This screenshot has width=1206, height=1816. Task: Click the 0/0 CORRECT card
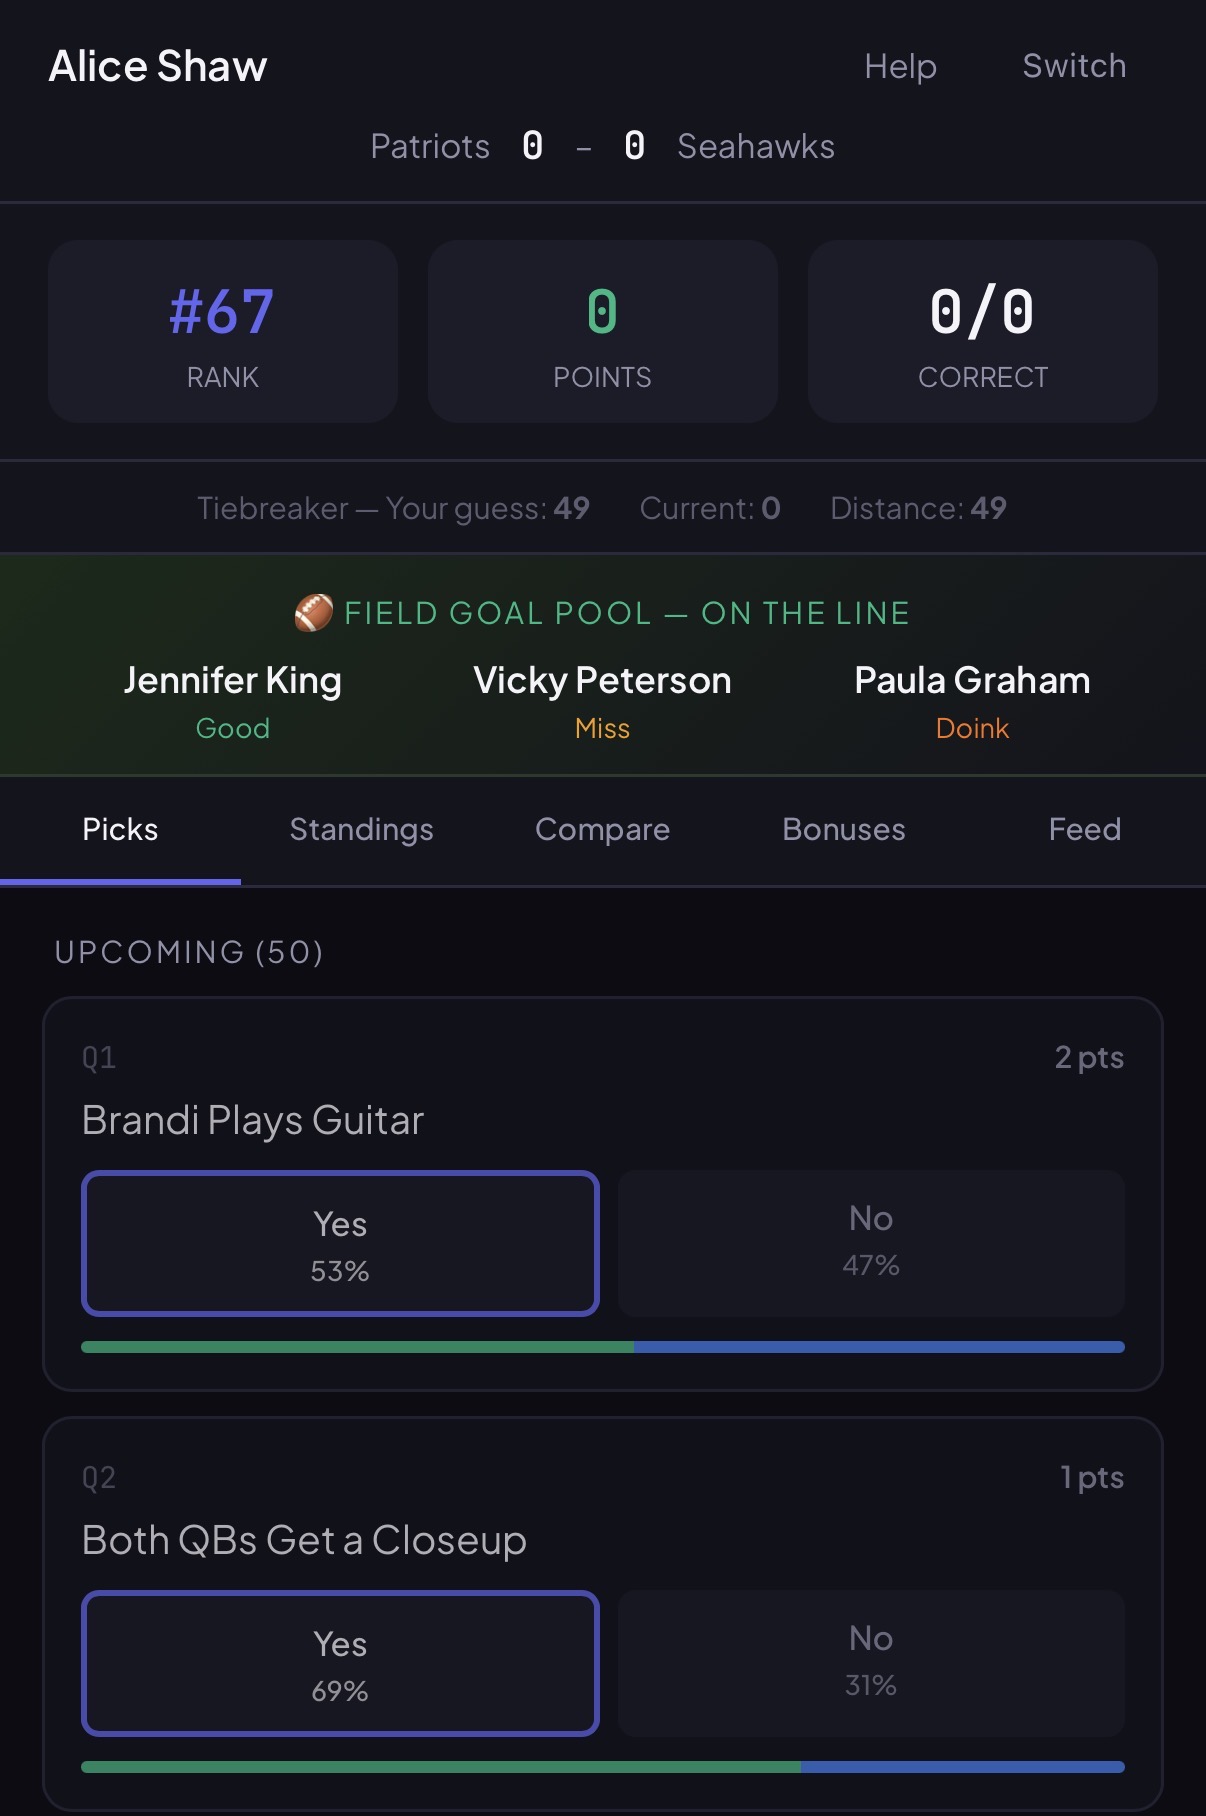tap(982, 331)
